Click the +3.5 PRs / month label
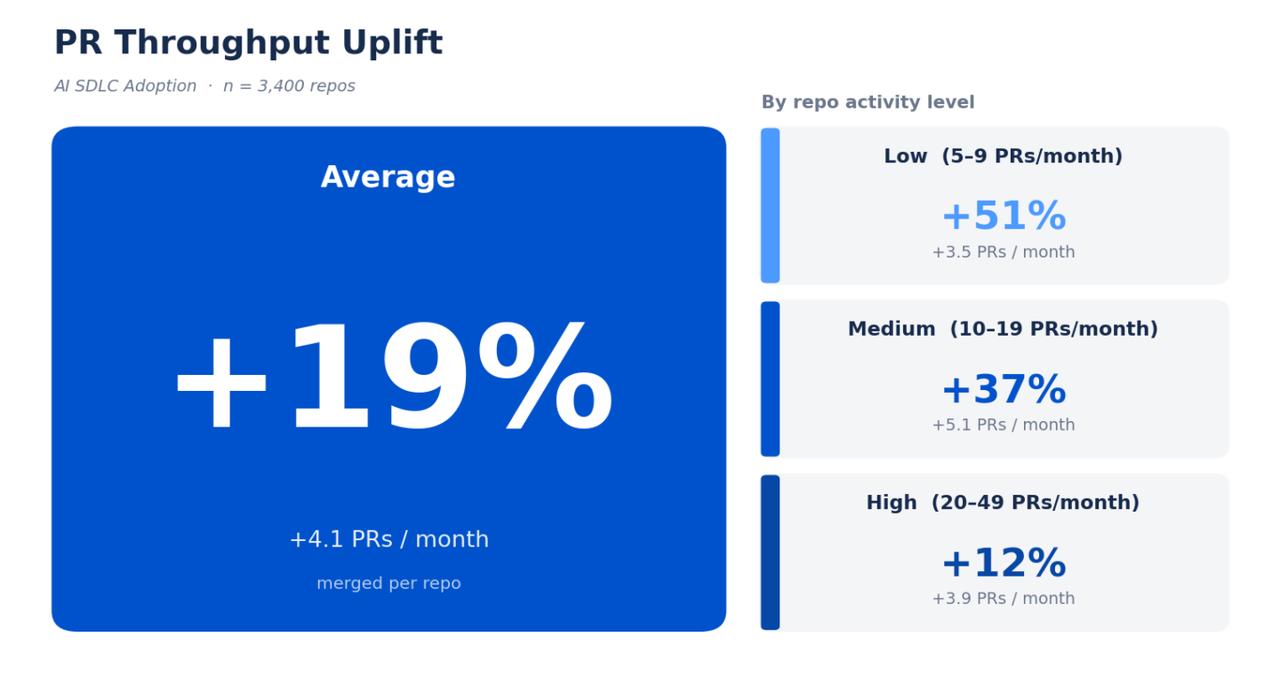1280x692 pixels. pos(1003,252)
